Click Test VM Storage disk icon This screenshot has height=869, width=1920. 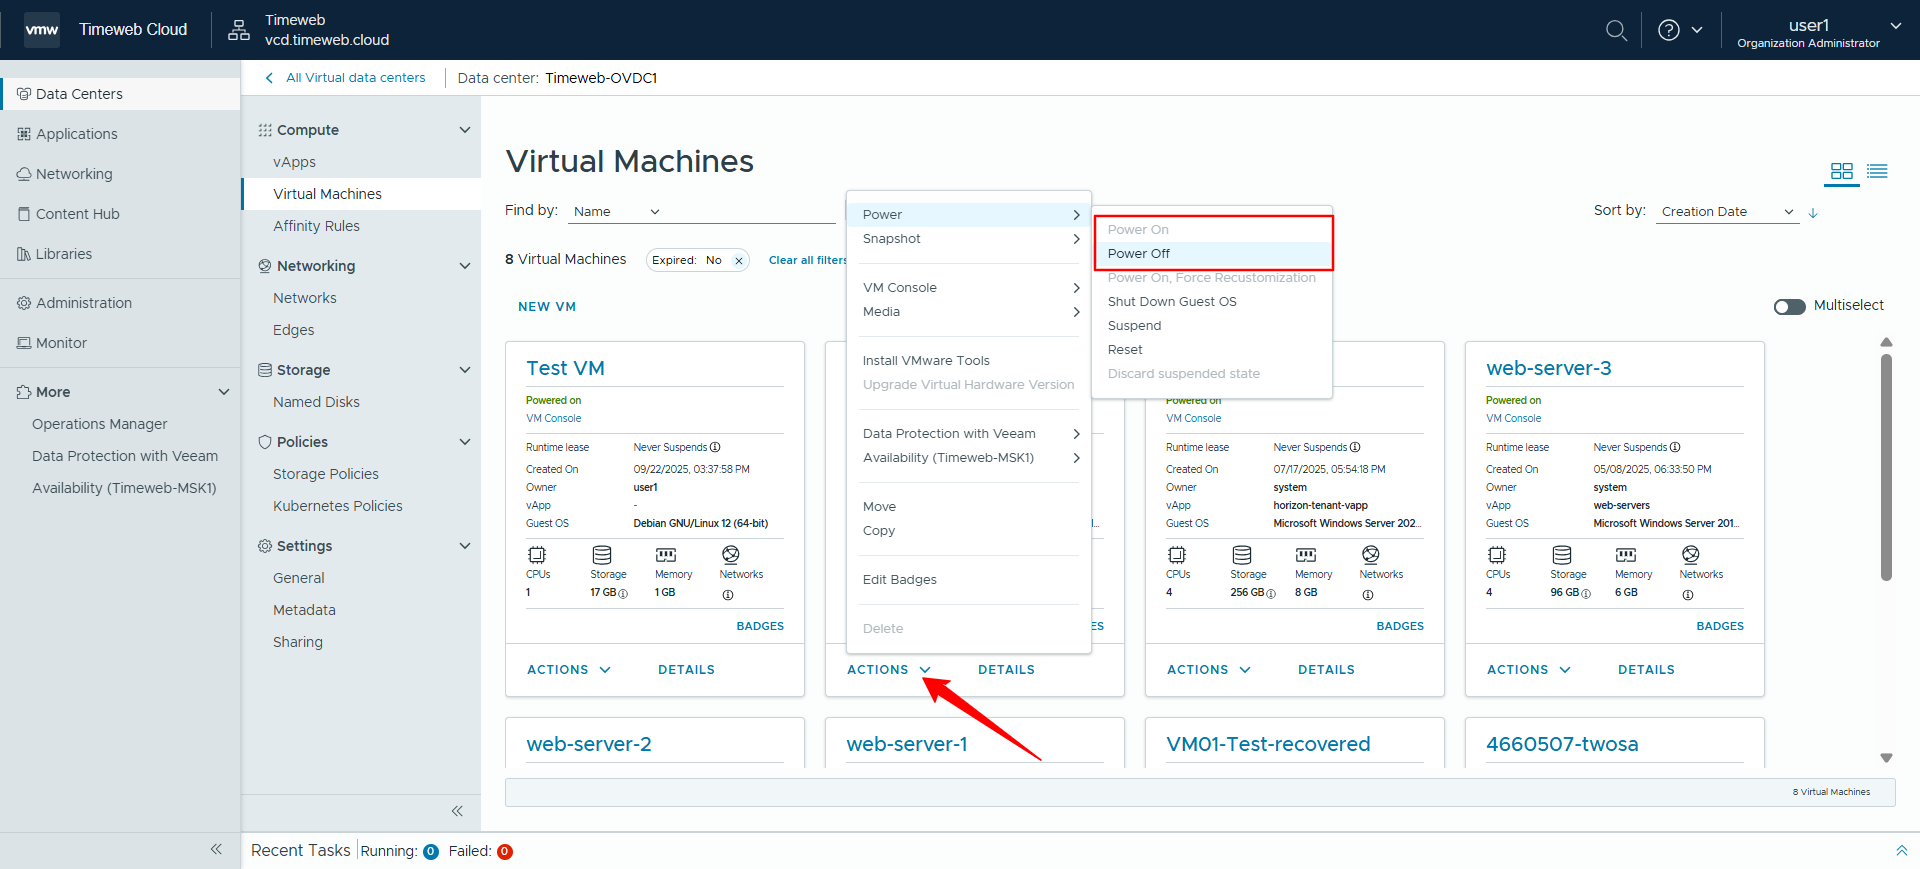[602, 555]
